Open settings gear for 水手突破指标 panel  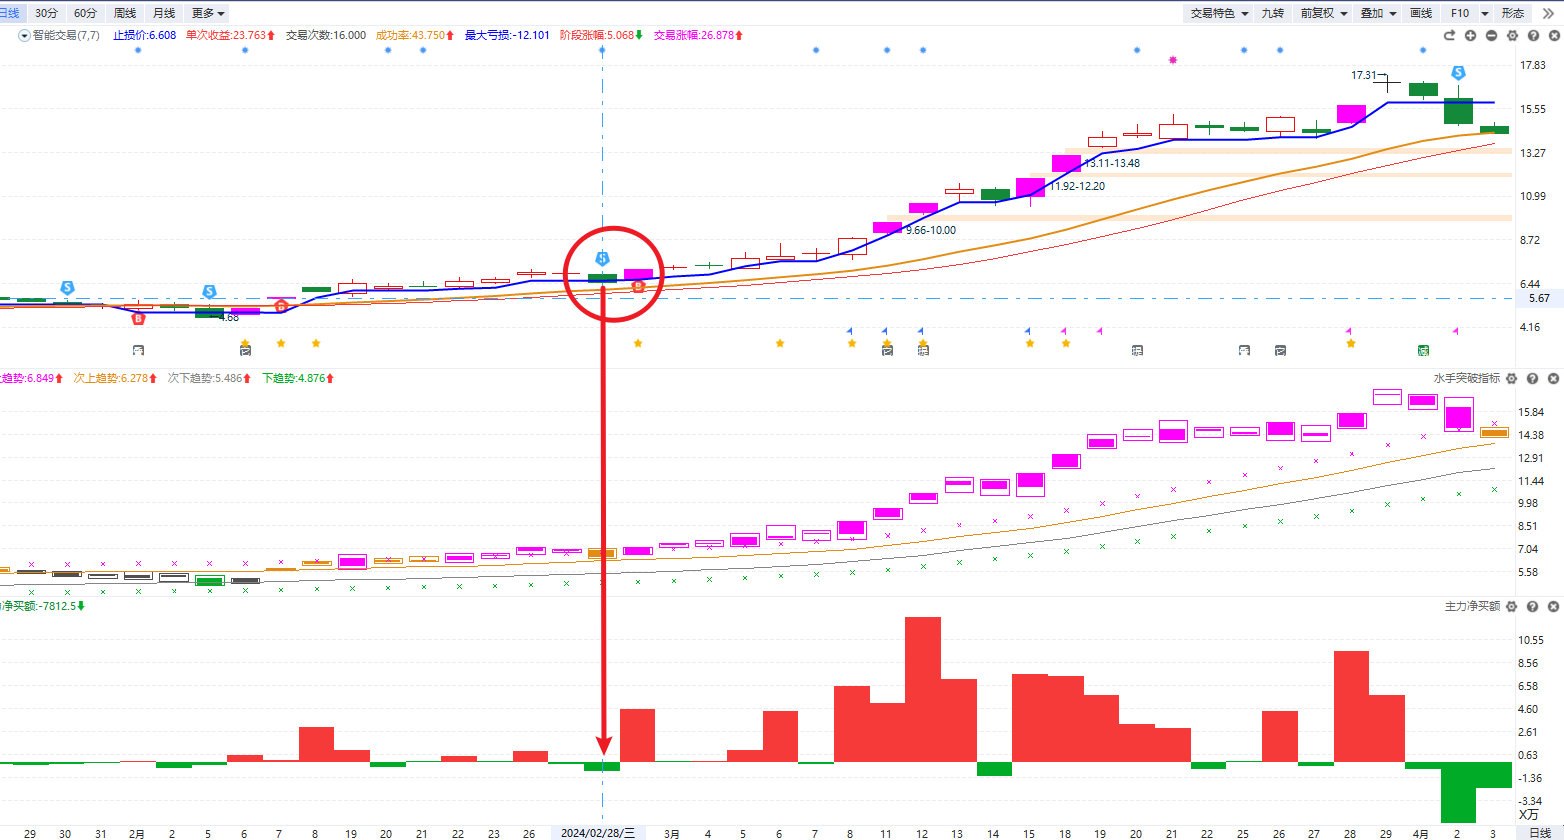pos(1512,379)
